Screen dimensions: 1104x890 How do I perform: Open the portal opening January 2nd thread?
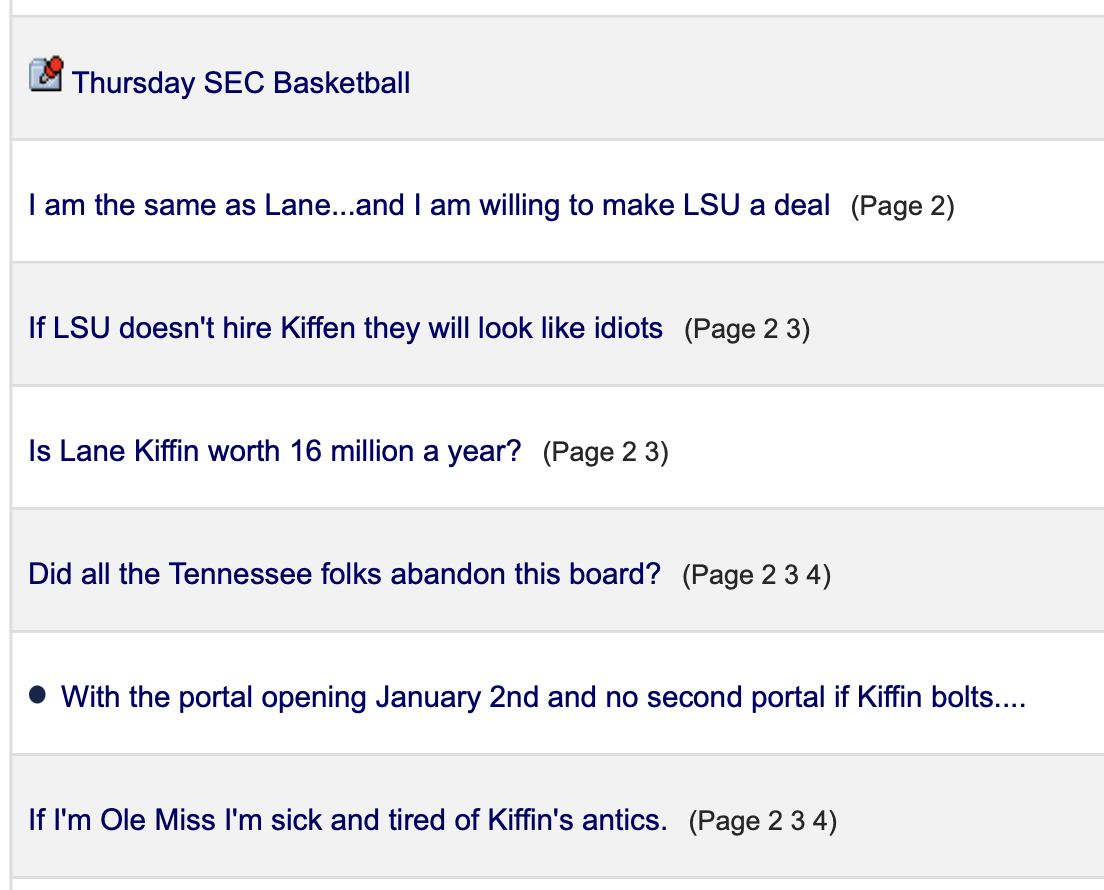[x=543, y=697]
